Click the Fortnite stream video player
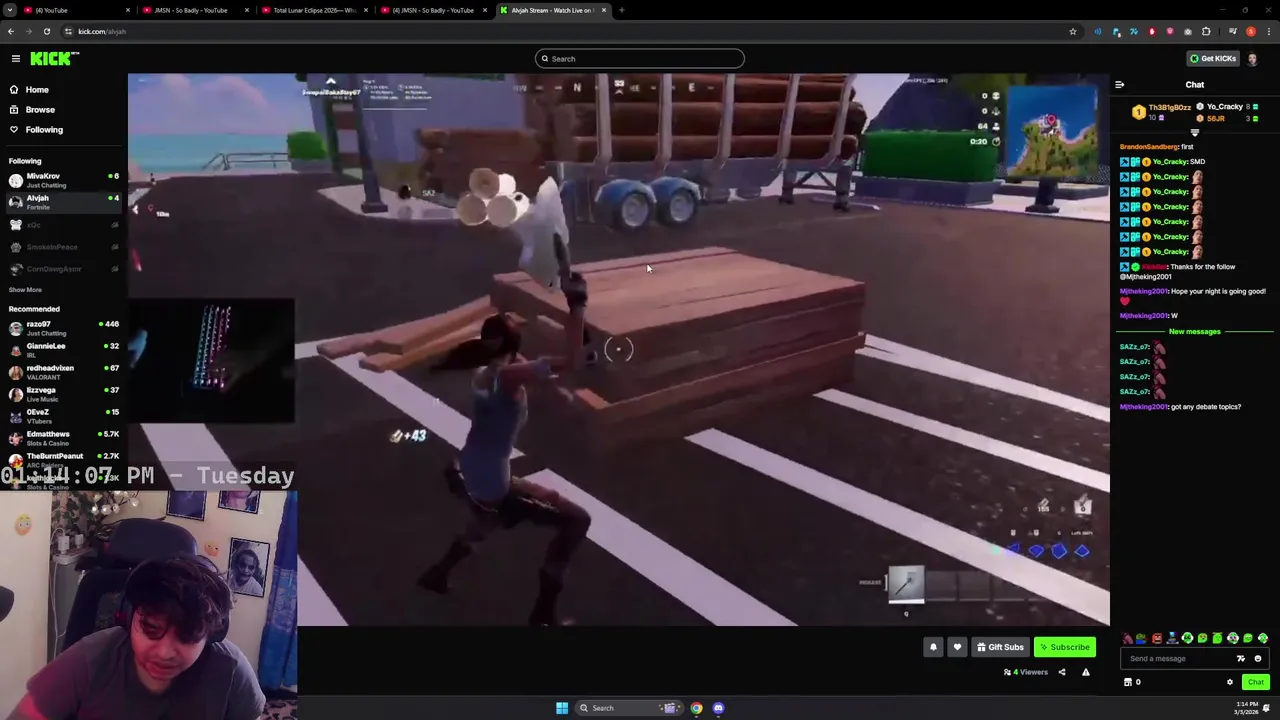The height and width of the screenshot is (720, 1280). click(618, 349)
